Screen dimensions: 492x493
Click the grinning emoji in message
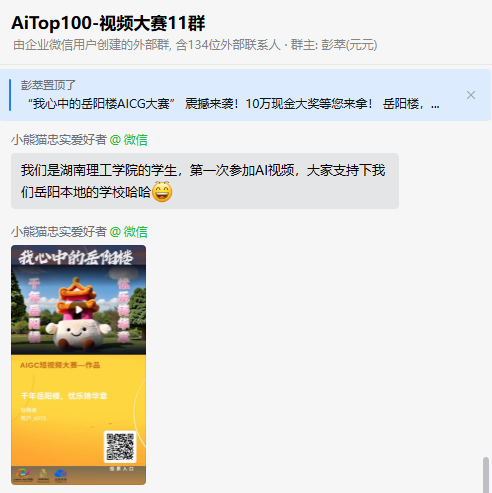[162, 192]
